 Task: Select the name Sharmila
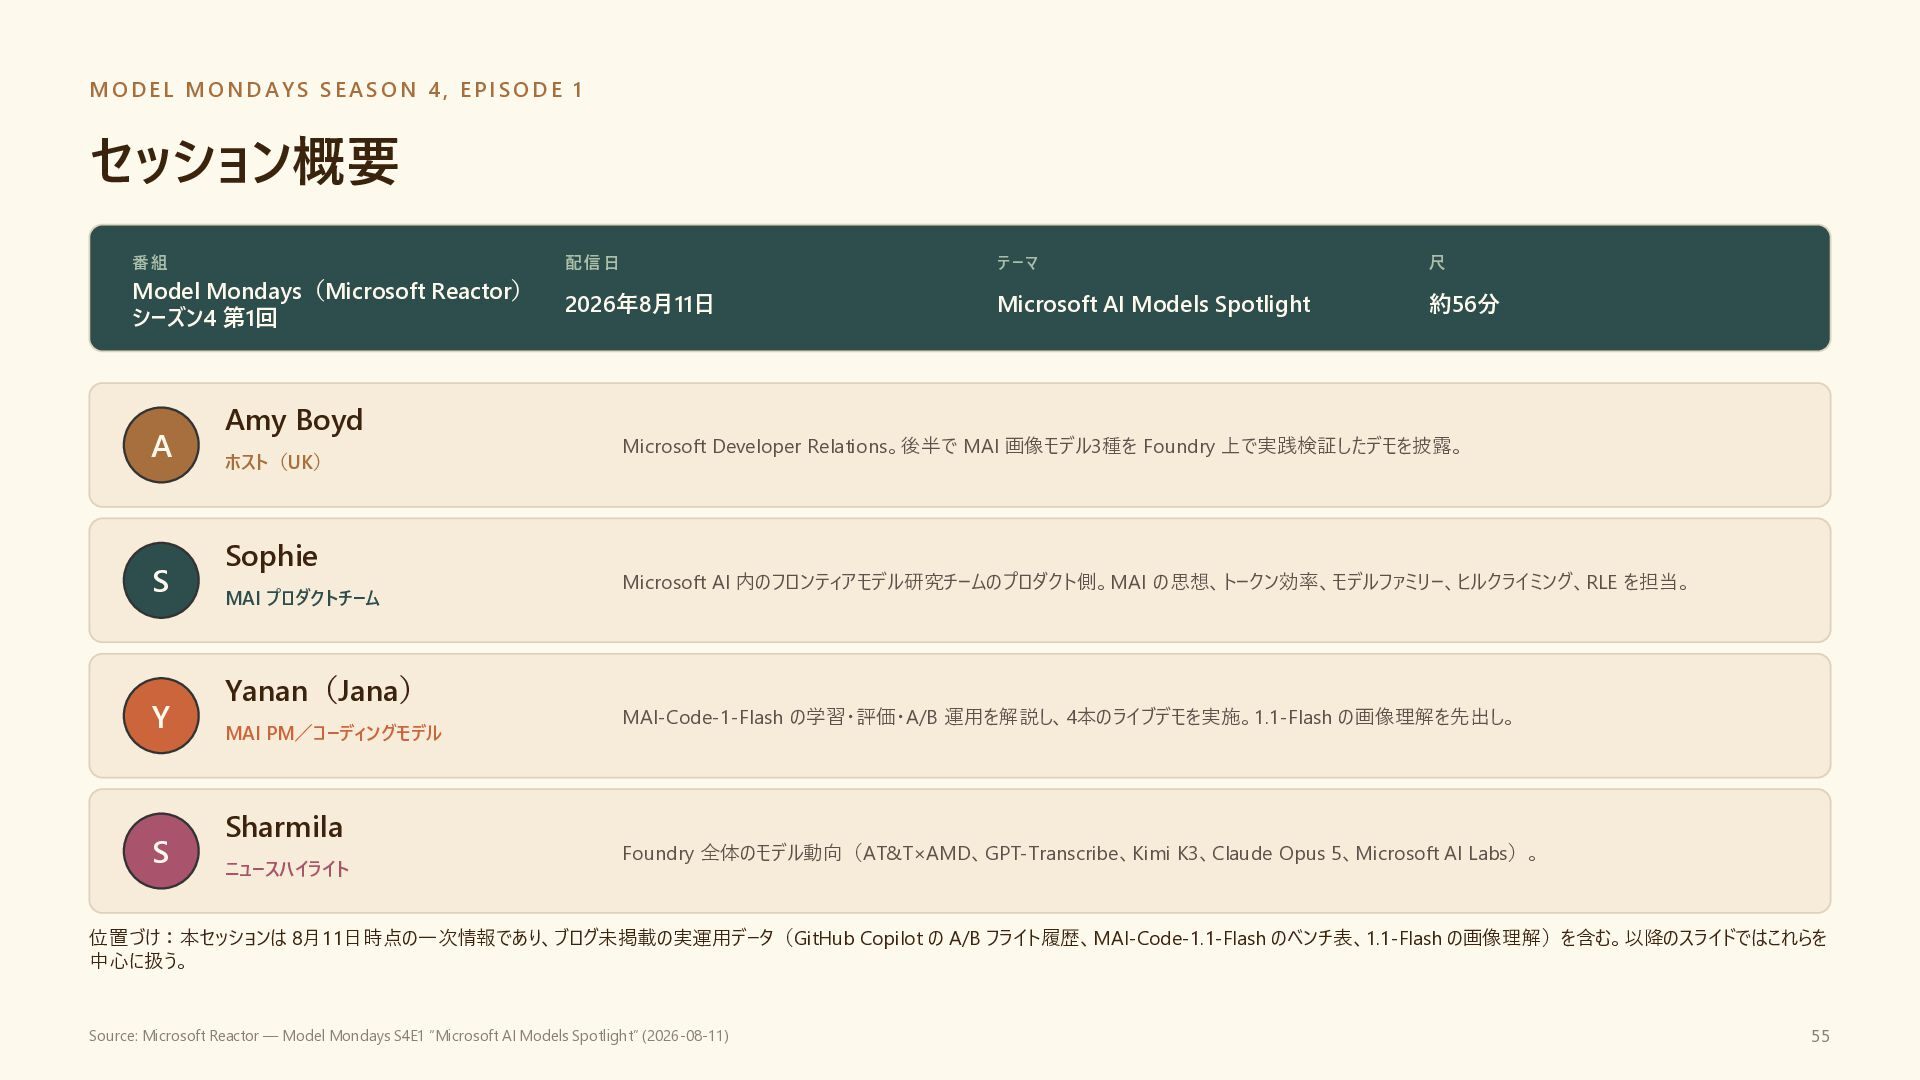[284, 827]
